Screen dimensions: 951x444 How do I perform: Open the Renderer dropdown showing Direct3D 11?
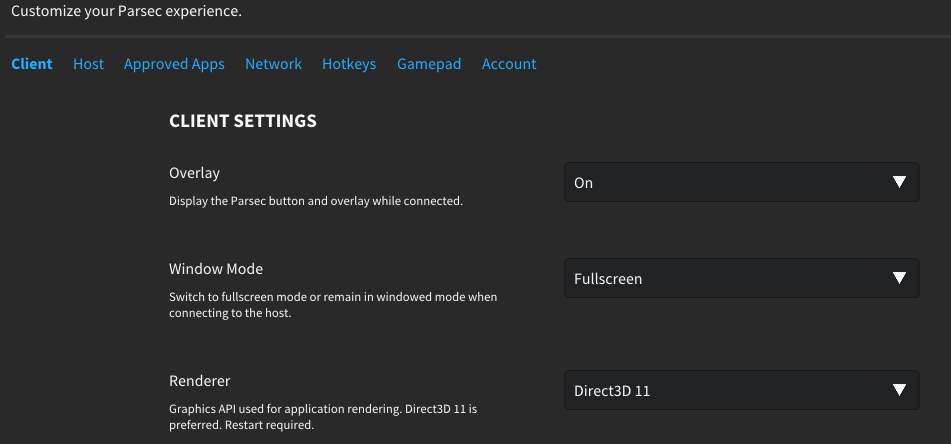point(742,390)
